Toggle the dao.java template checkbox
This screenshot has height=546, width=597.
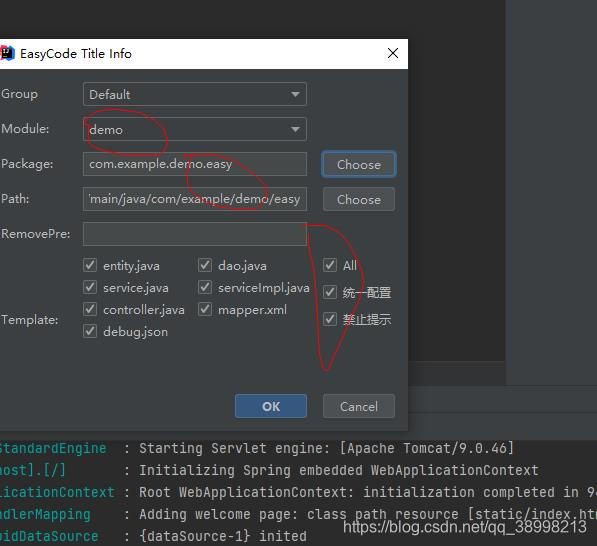pos(205,265)
